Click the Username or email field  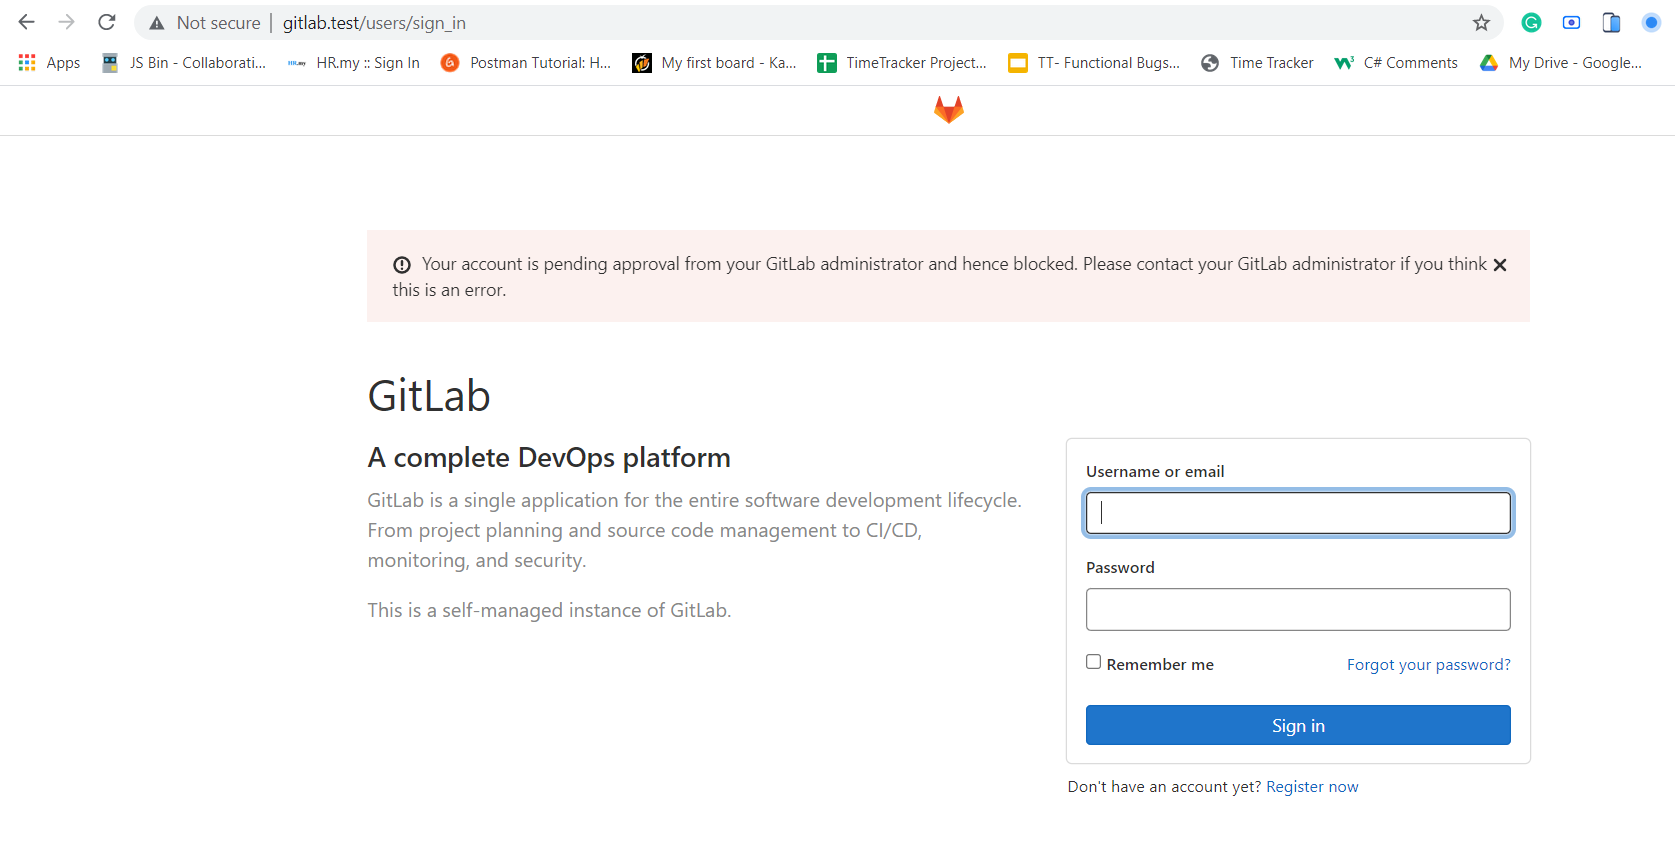(1297, 513)
